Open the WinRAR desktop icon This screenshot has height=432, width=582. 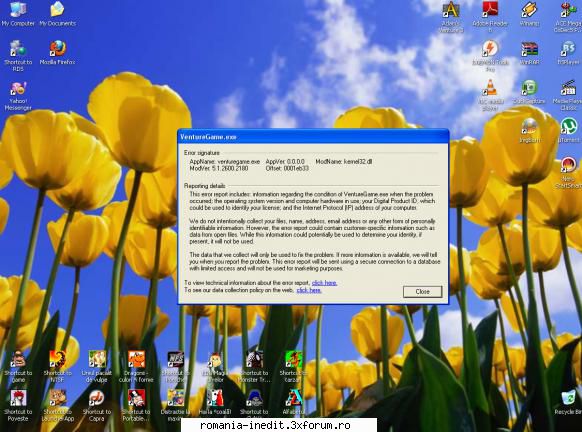click(x=529, y=52)
